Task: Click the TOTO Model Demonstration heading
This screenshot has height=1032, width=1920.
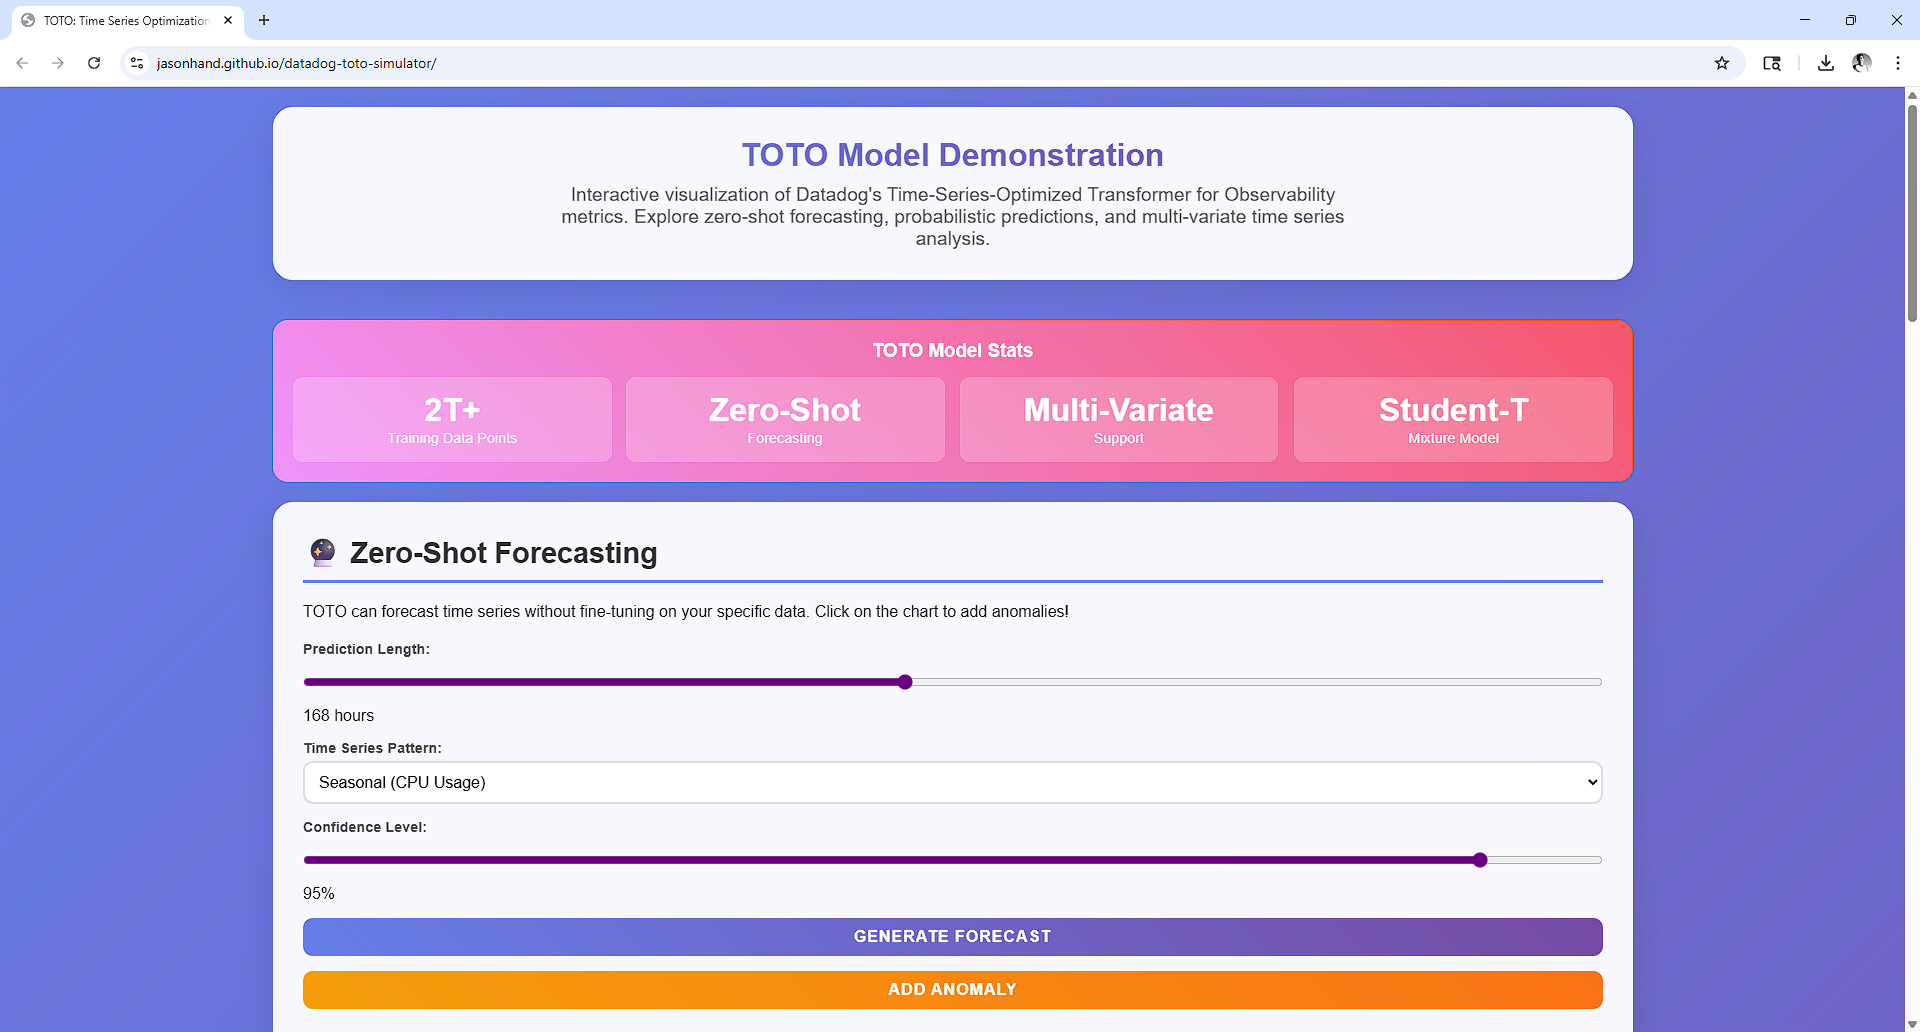Action: 952,155
